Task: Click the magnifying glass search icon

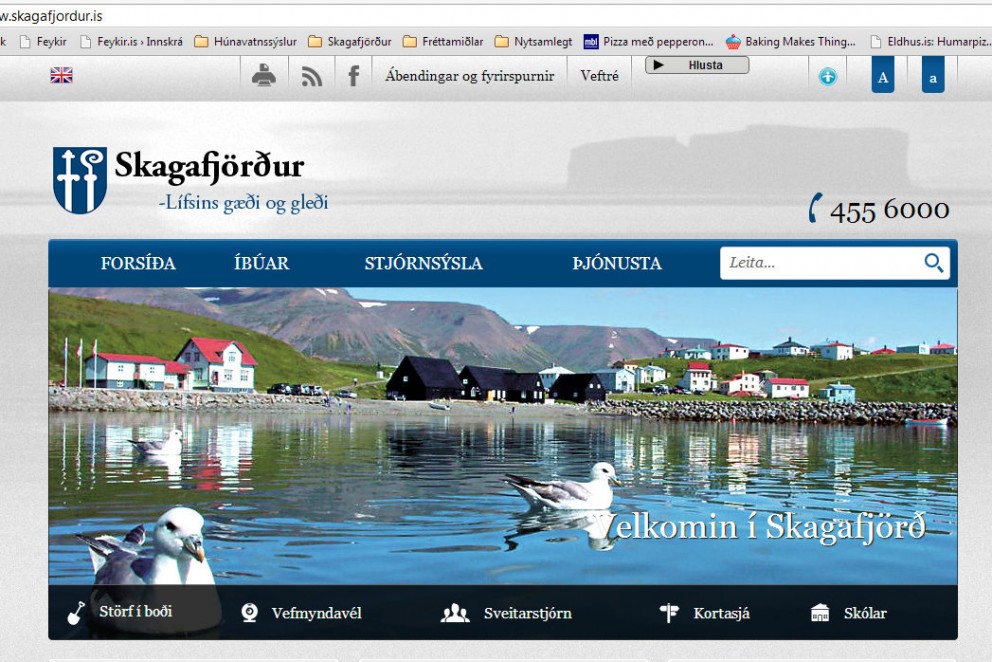Action: [933, 262]
